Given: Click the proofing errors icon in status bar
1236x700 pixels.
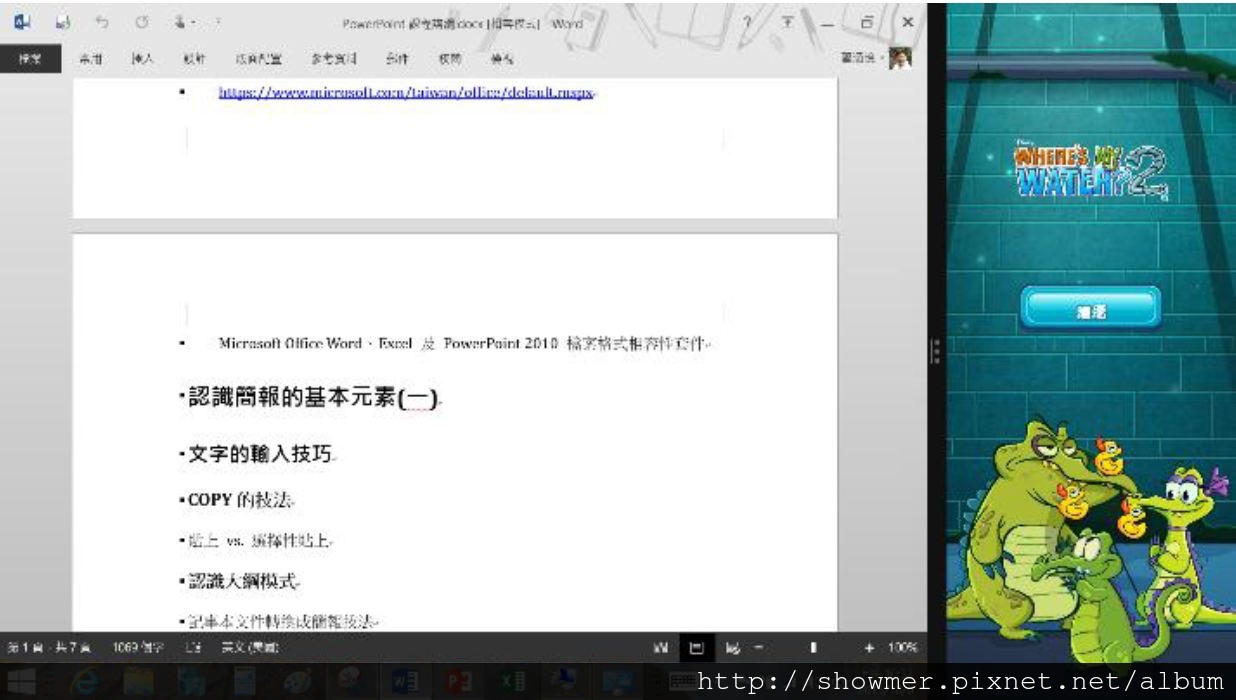Looking at the screenshot, I should 193,648.
